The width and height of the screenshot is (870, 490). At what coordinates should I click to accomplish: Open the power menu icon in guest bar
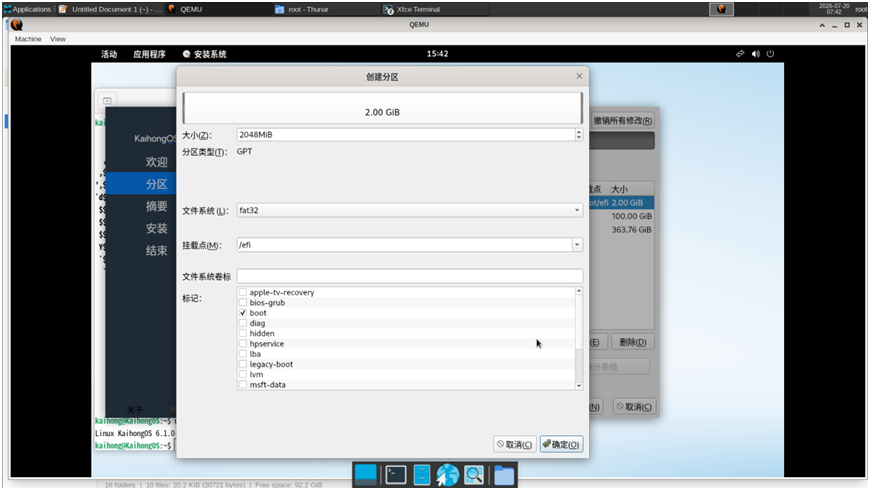770,54
